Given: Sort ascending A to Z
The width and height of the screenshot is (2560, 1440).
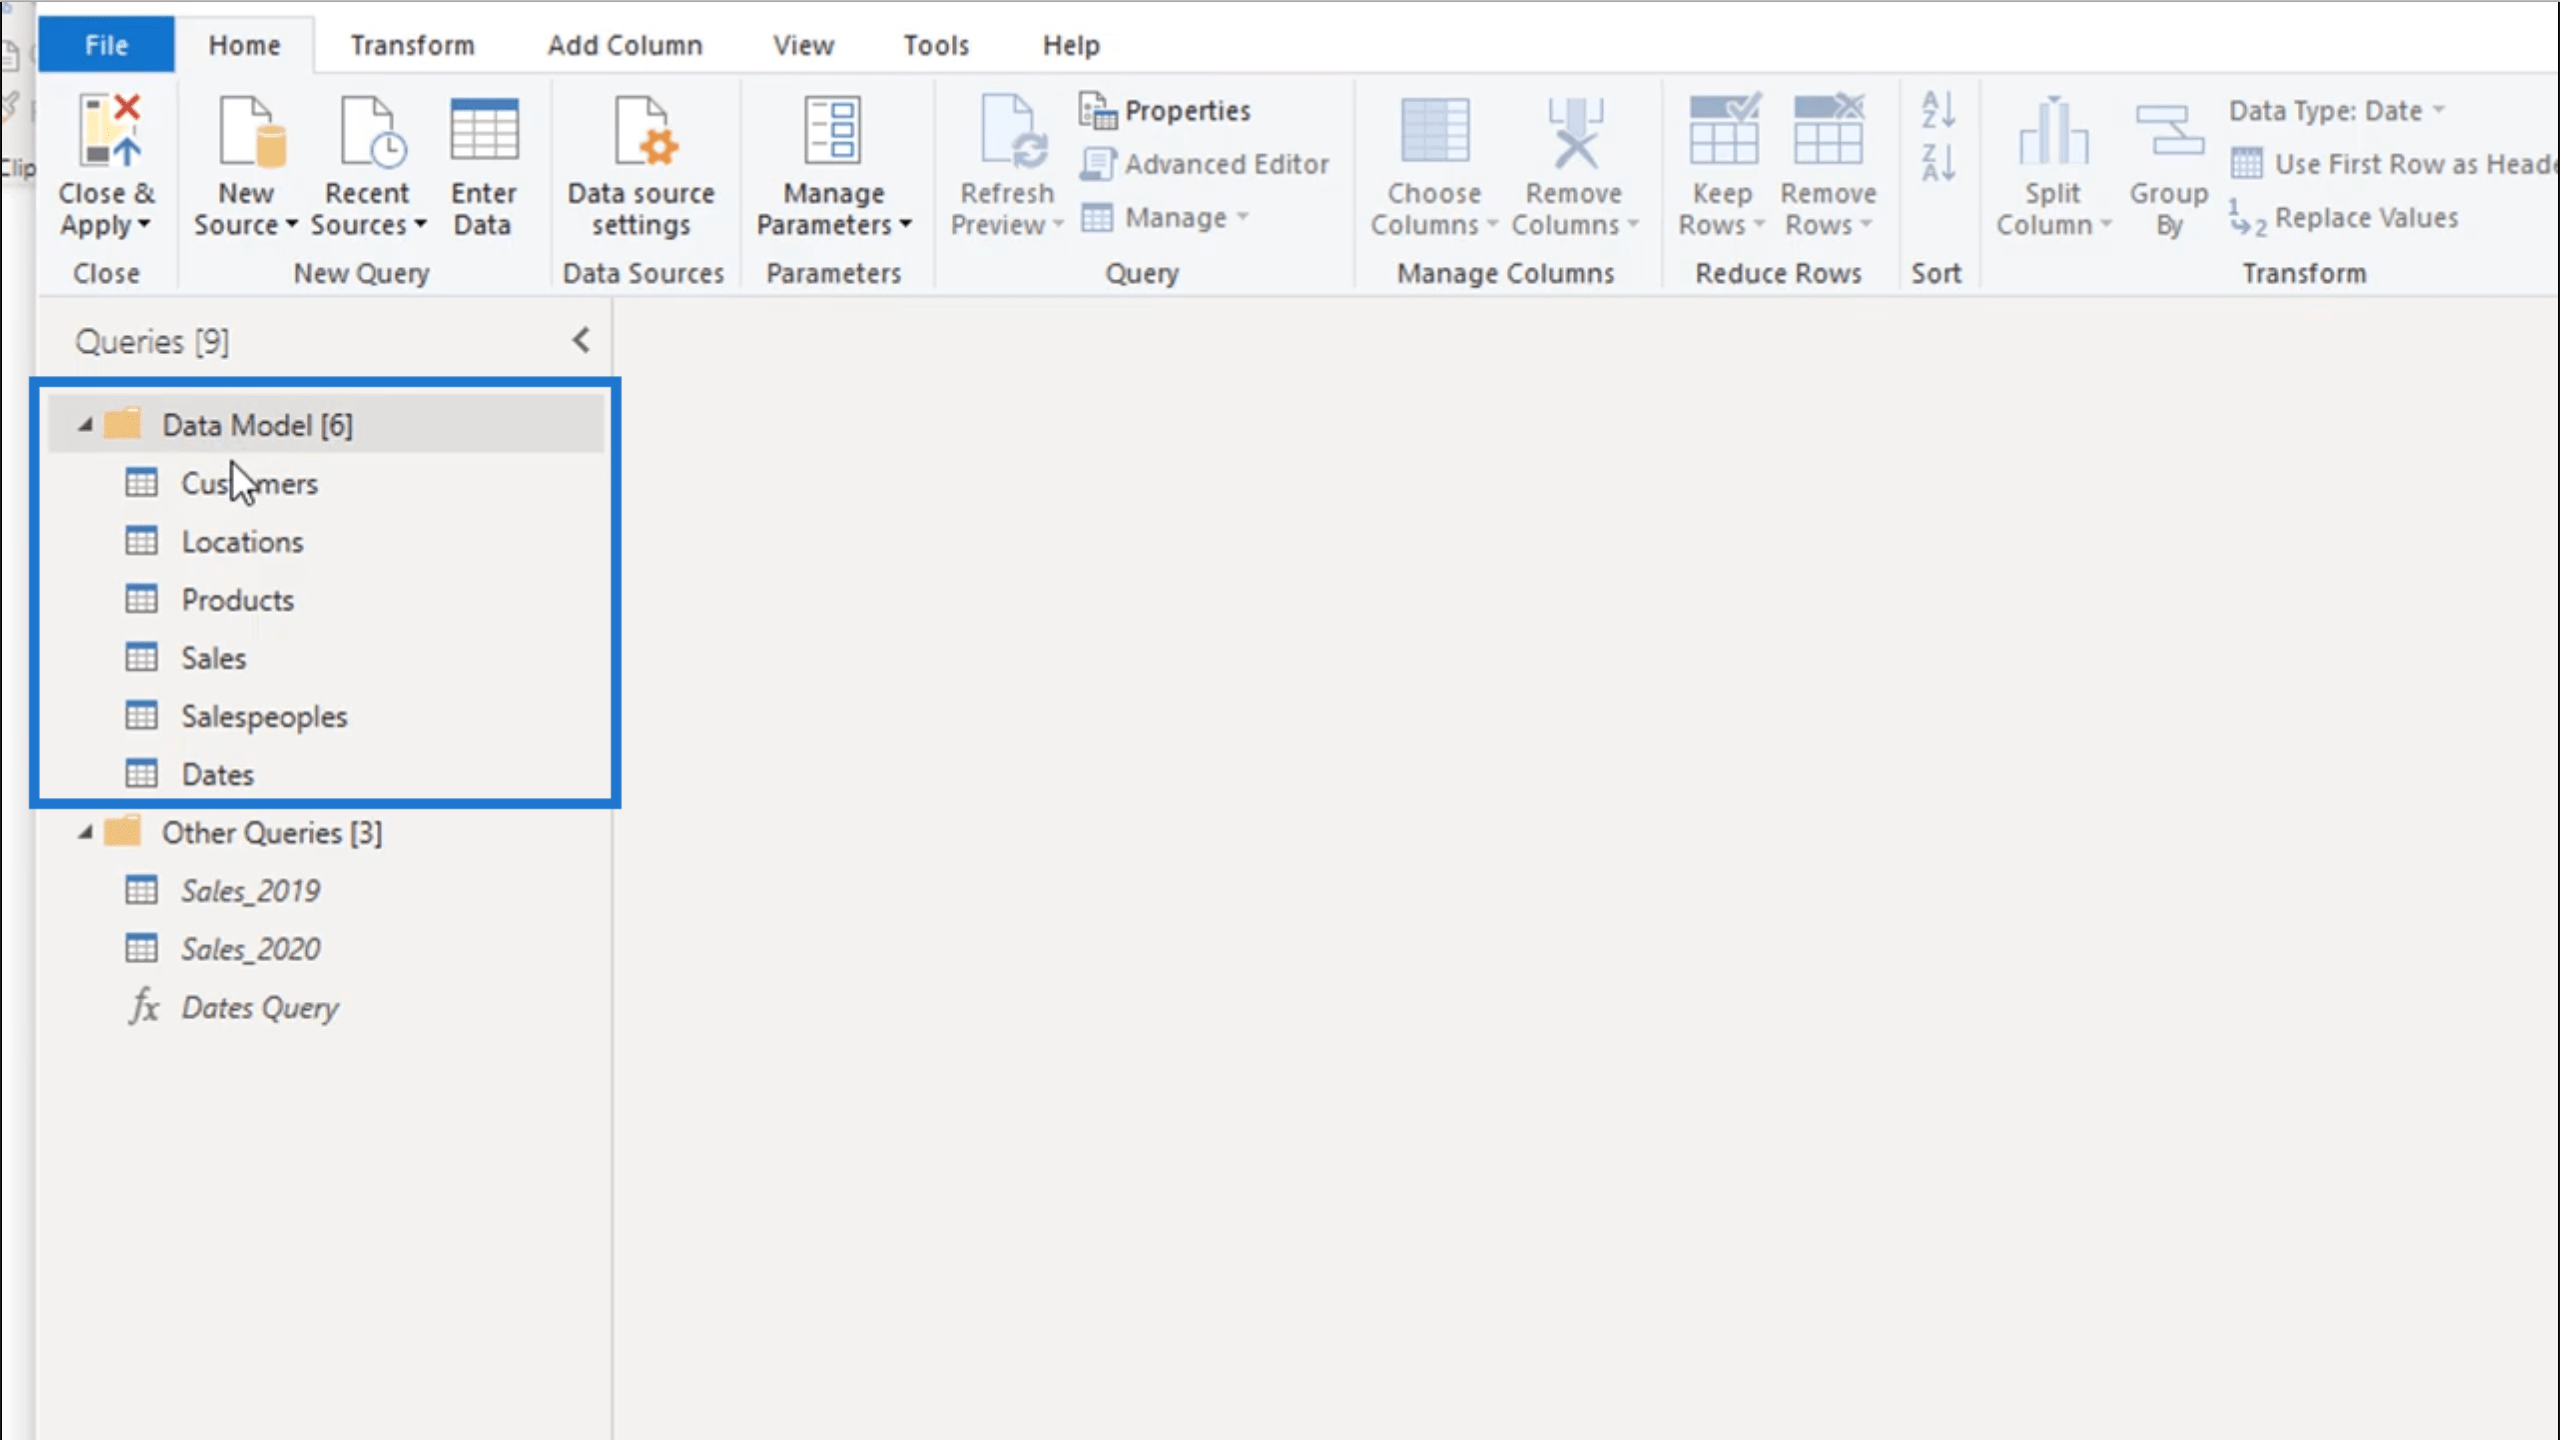Looking at the screenshot, I should click(x=1938, y=110).
